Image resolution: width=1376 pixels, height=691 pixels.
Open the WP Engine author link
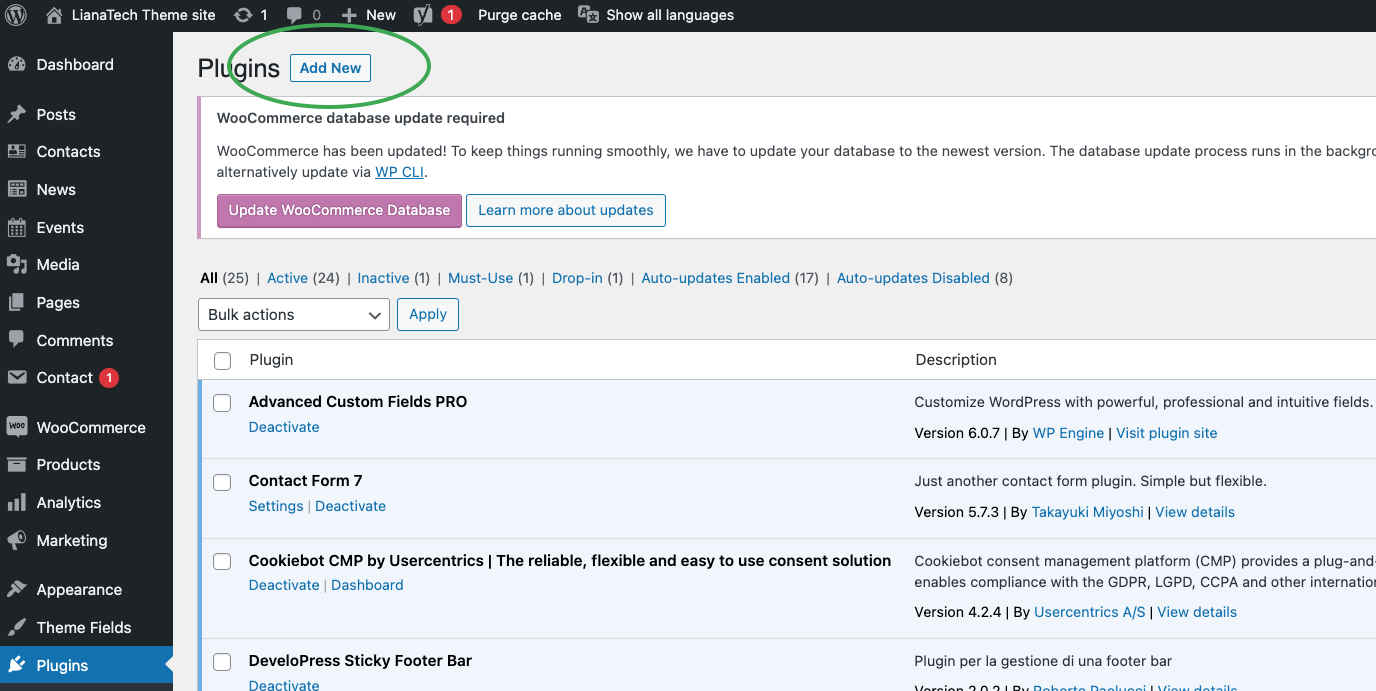1068,433
